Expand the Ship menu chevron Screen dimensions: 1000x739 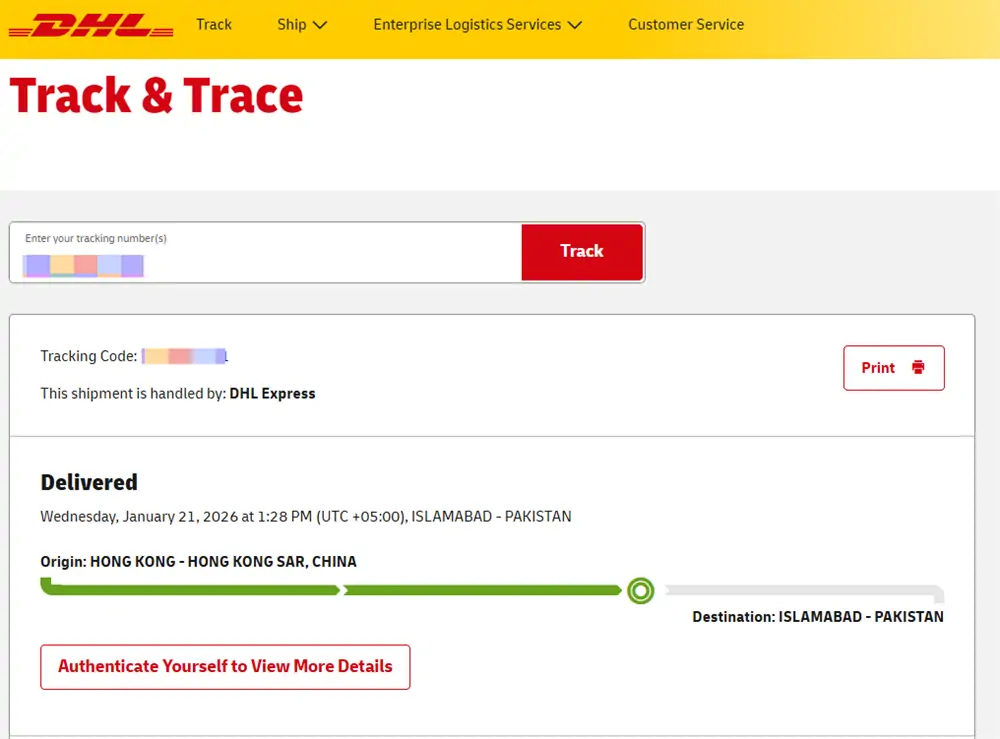[x=320, y=25]
